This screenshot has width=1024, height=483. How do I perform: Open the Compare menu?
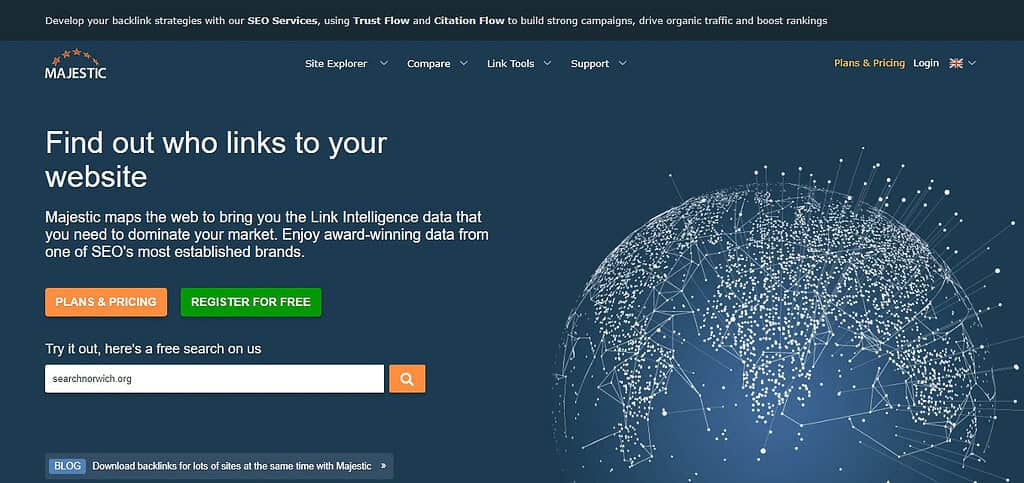click(428, 63)
